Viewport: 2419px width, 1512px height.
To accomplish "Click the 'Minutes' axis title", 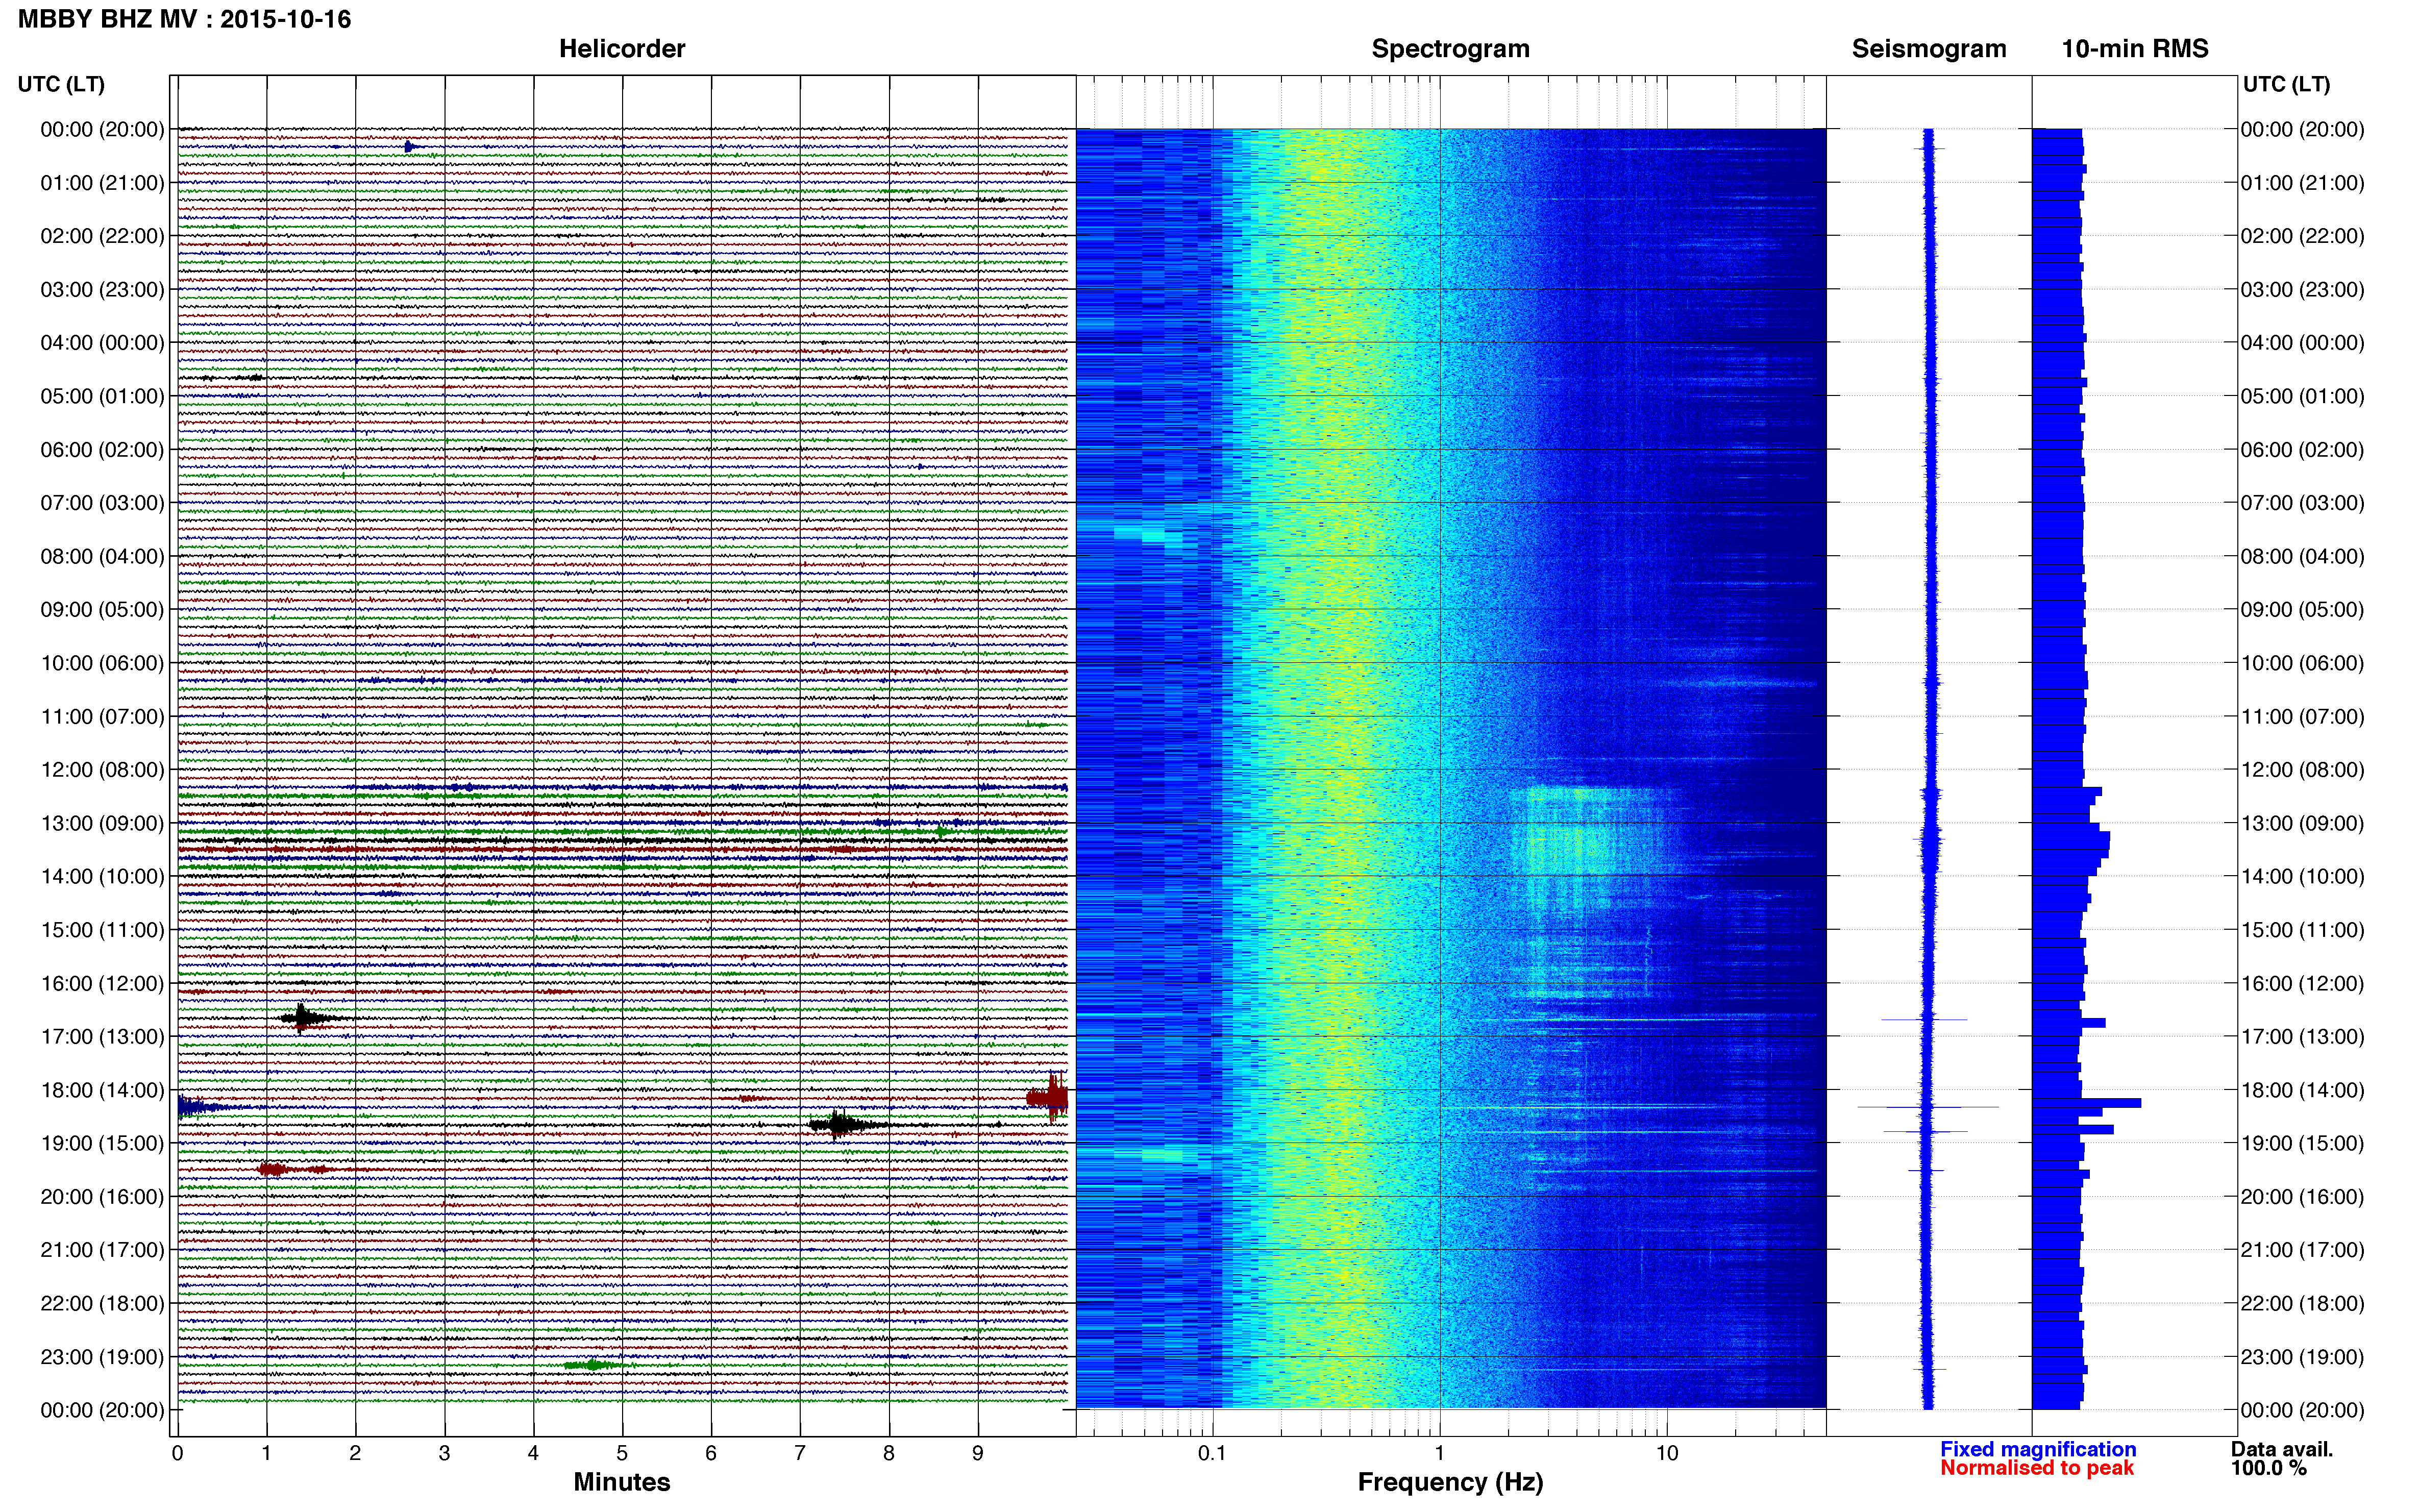I will click(622, 1482).
